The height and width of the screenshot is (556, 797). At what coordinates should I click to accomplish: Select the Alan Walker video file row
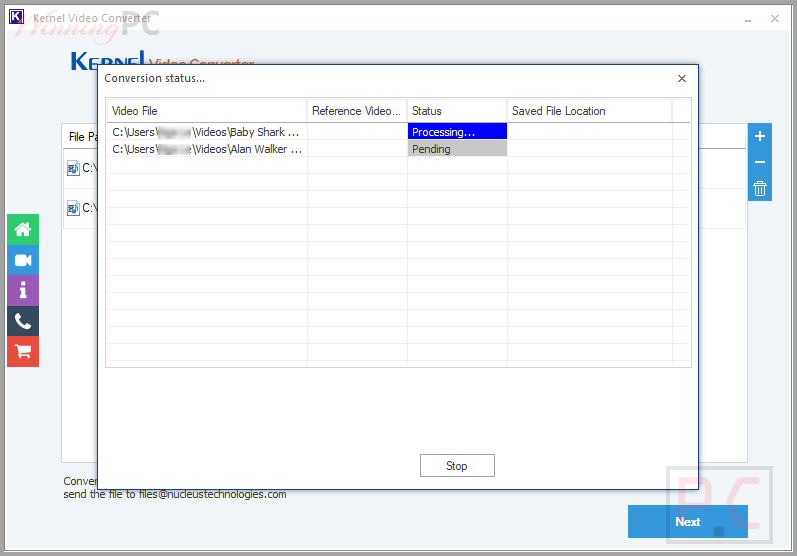click(x=398, y=149)
